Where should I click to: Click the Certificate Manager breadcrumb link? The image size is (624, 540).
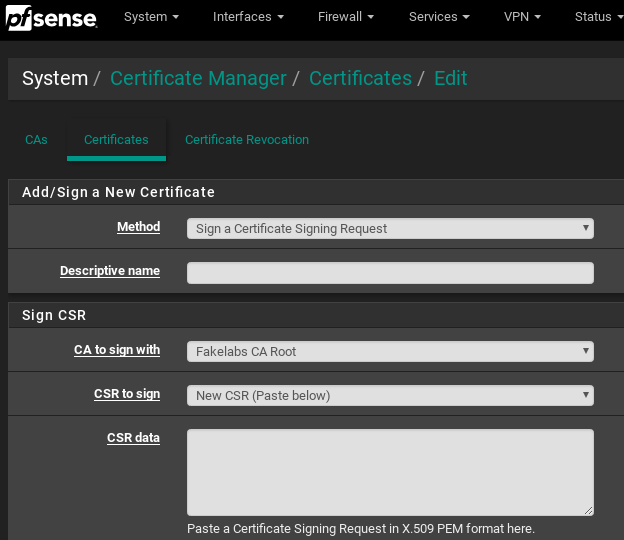pos(198,78)
